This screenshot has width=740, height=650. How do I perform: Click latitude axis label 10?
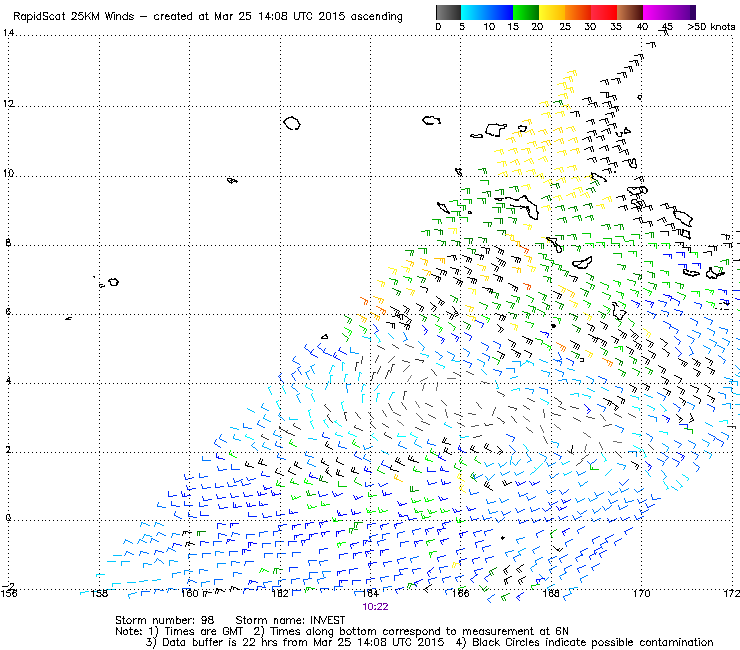tap(8, 173)
